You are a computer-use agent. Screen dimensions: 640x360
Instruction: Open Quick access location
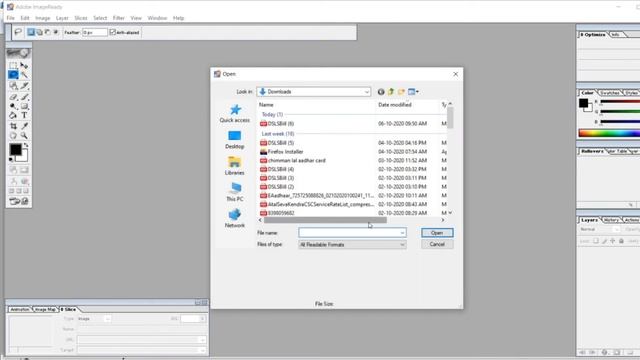pyautogui.click(x=235, y=113)
